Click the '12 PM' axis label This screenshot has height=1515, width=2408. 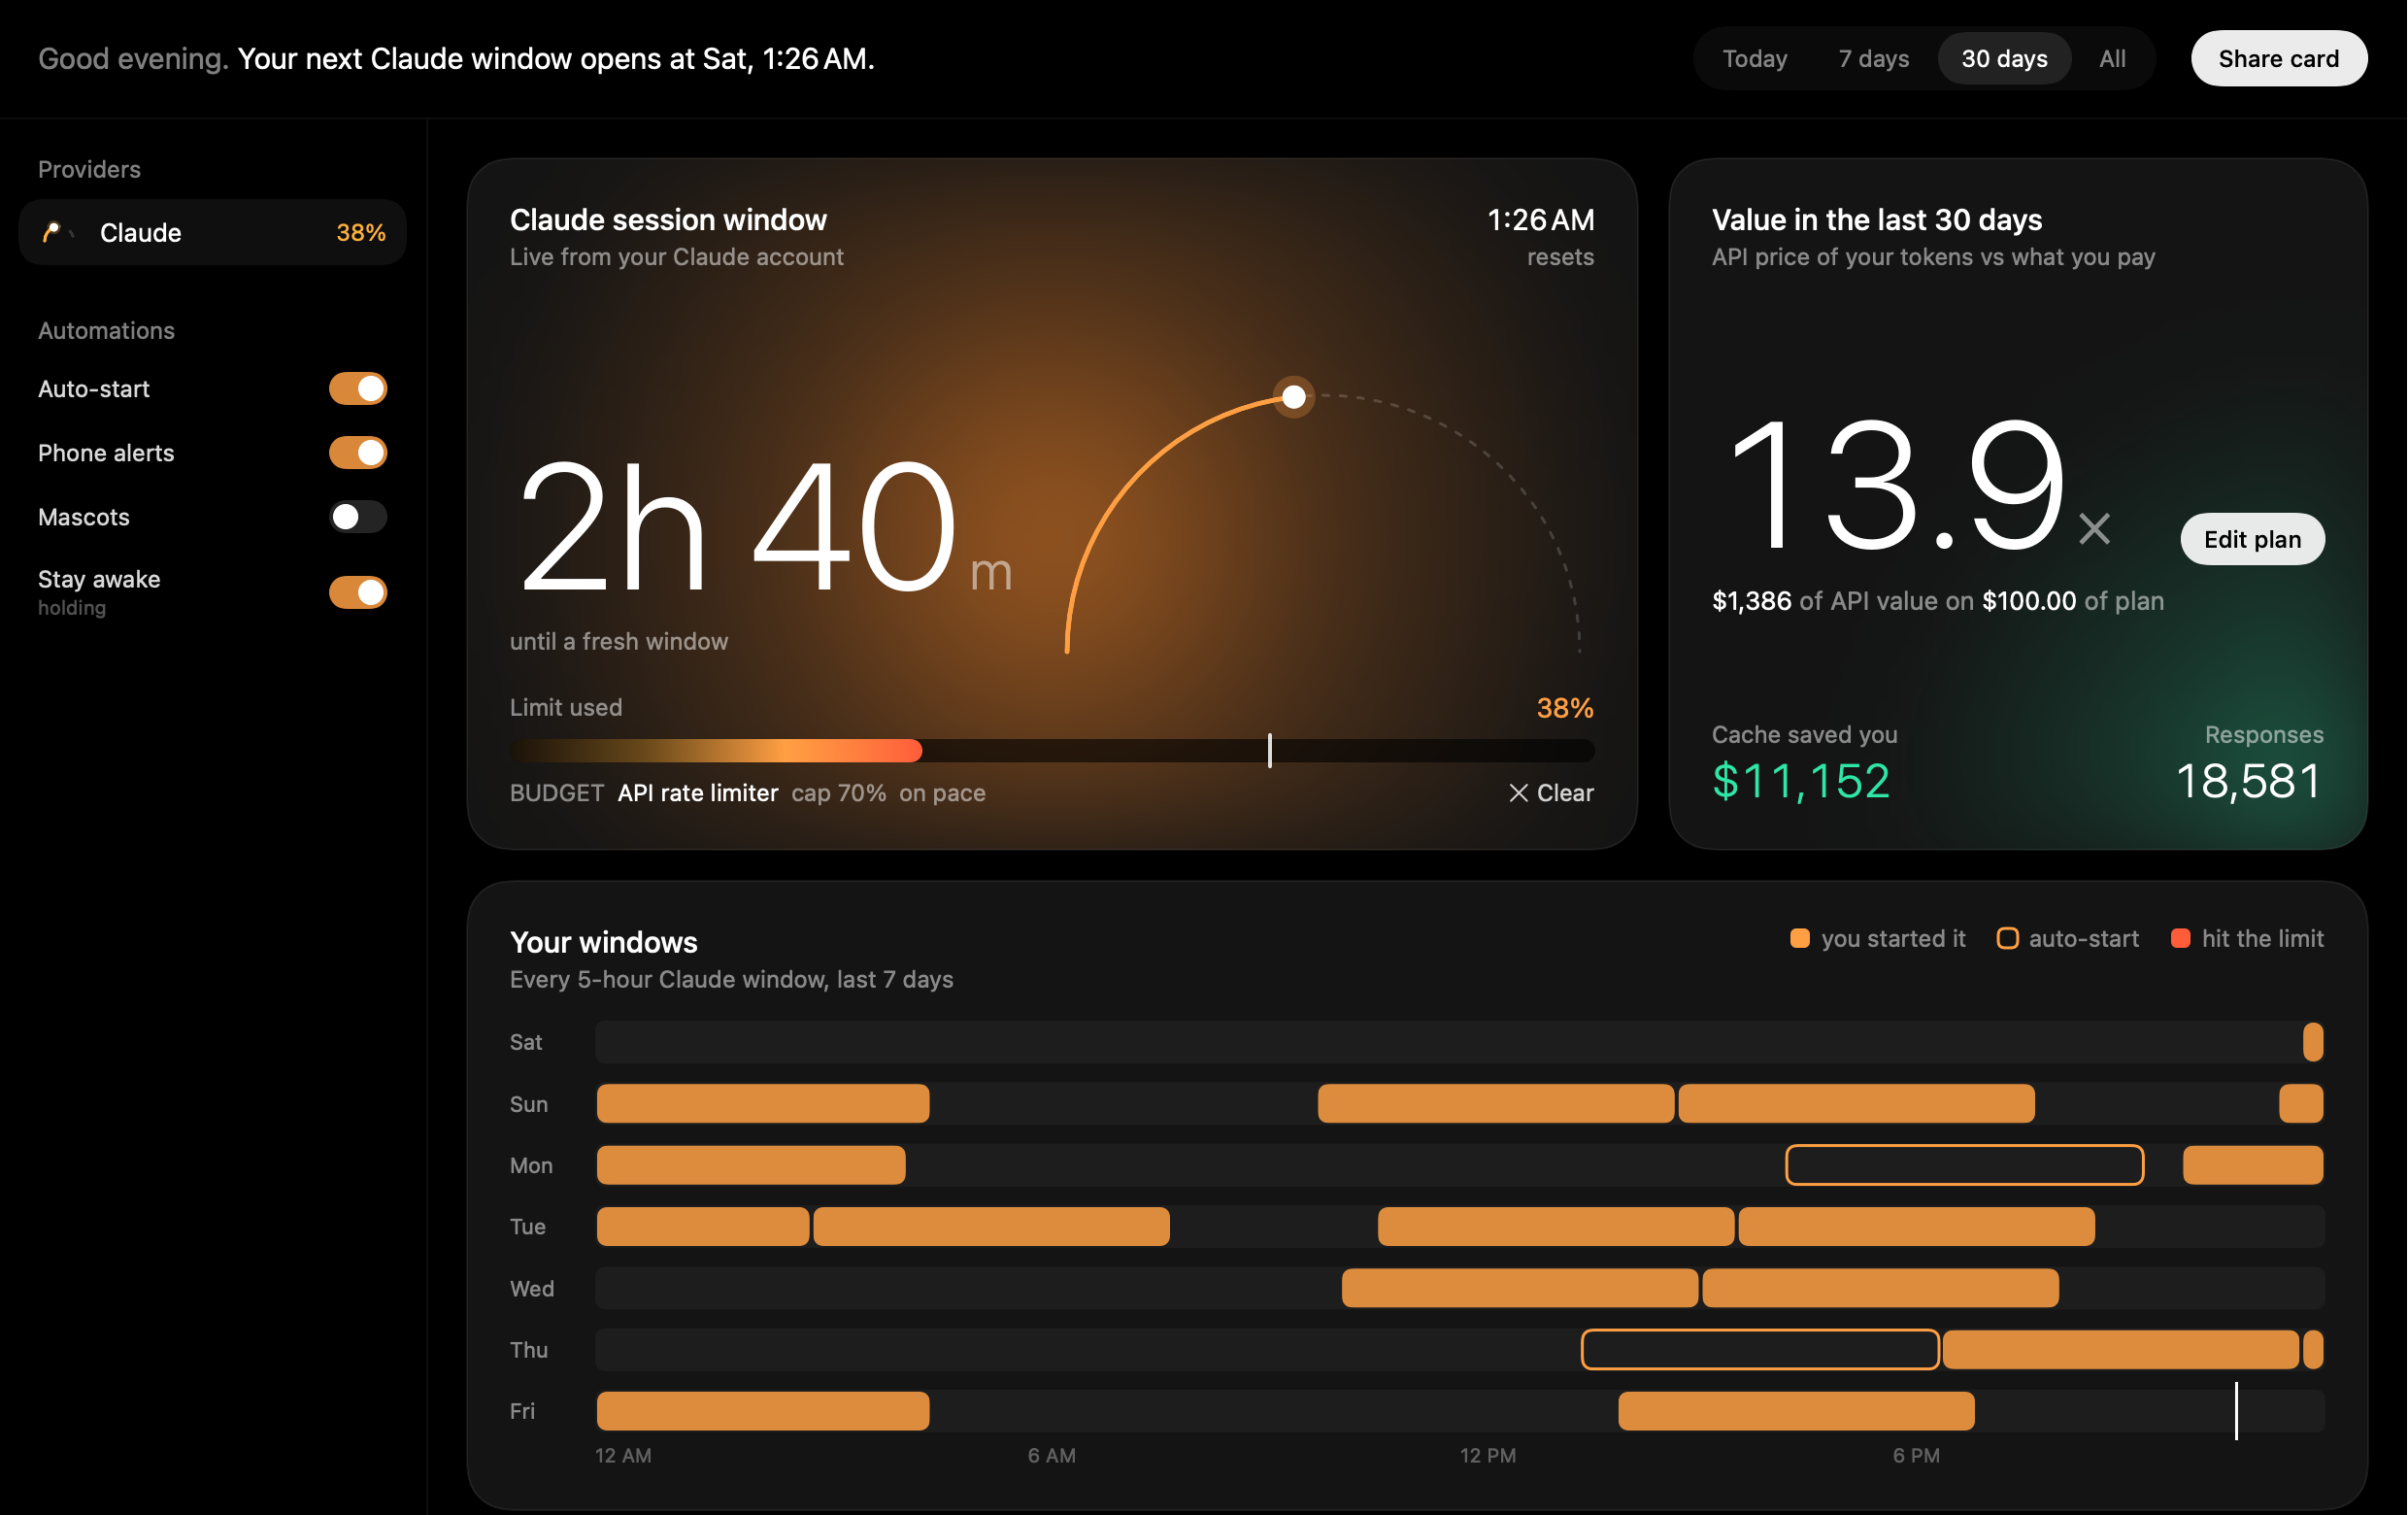click(1487, 1456)
